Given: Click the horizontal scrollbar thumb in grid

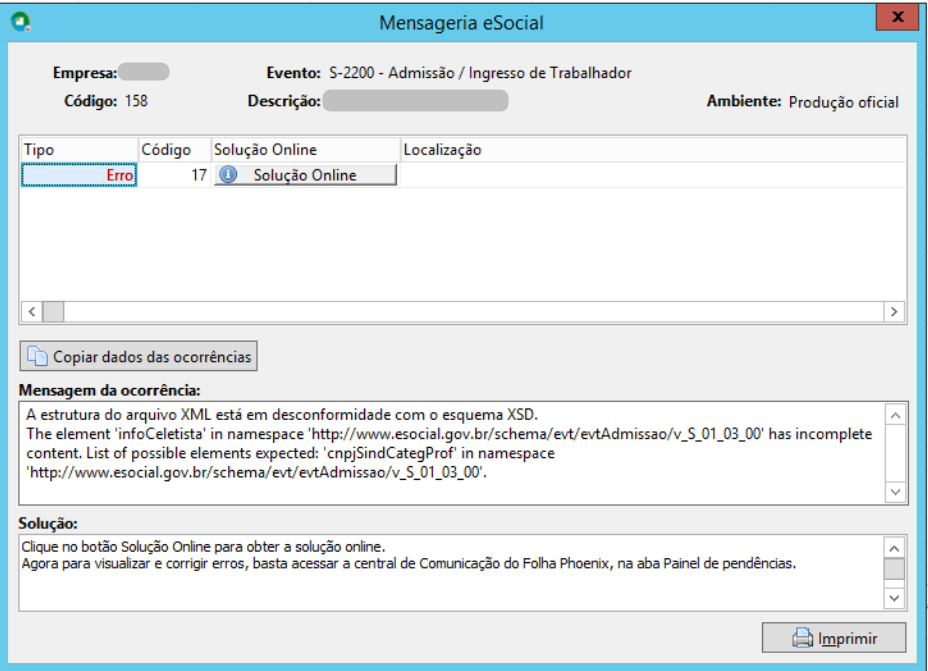Looking at the screenshot, I should click(x=53, y=312).
